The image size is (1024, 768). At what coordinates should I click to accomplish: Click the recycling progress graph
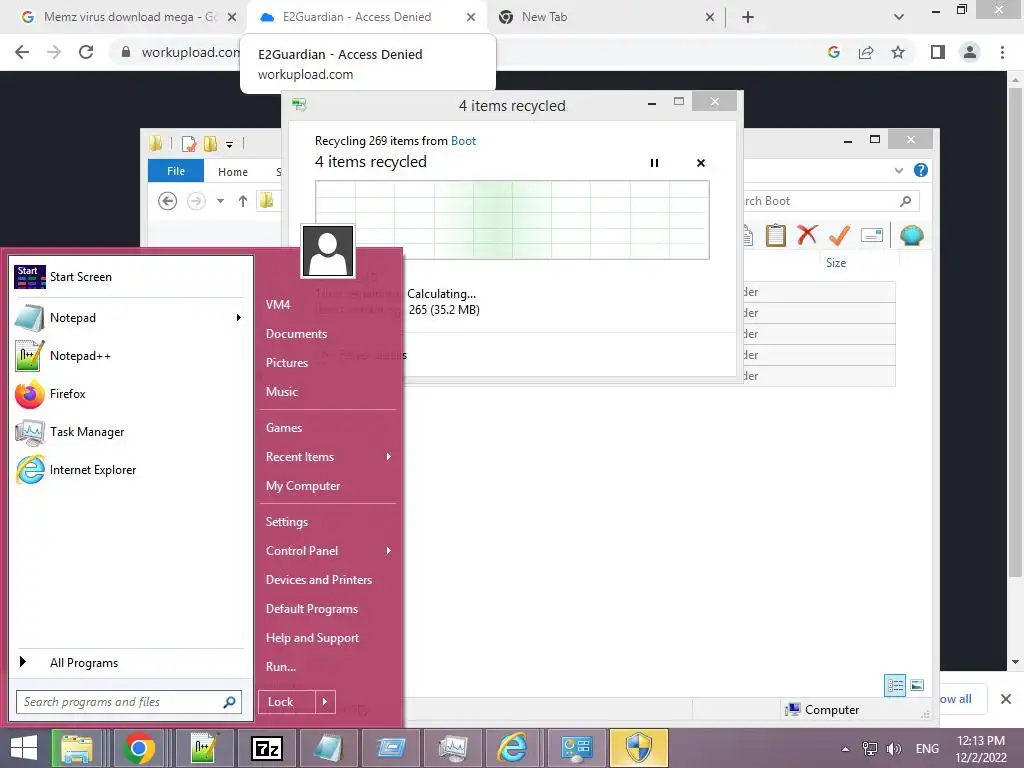coord(512,220)
